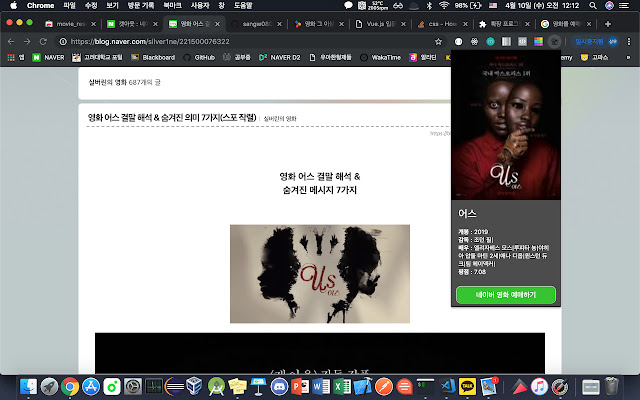Open Discord from the Dock
Image resolution: width=640 pixels, height=400 pixels.
pos(279,386)
